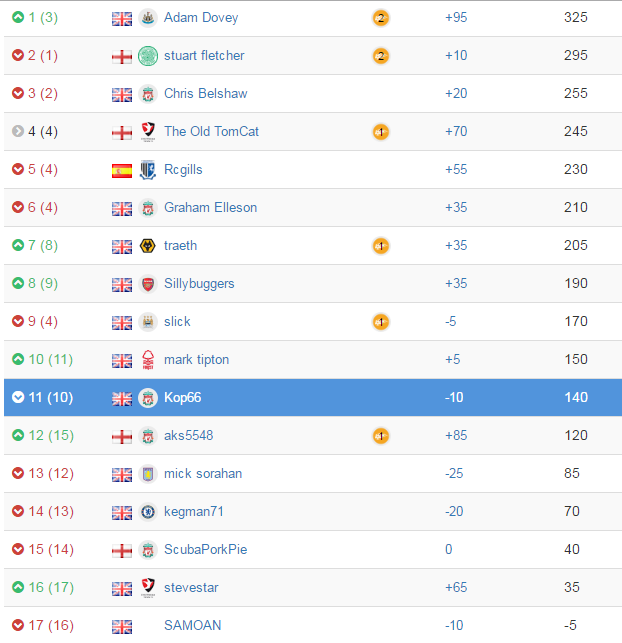The image size is (622, 643).
Task: Click the orange badge on Adam Dovey's row
Action: [x=381, y=18]
